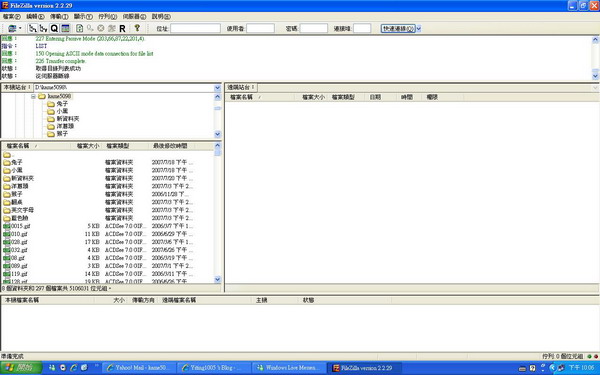Toggle the remote directory tree view
The width and height of the screenshot is (600, 375).
click(44, 28)
